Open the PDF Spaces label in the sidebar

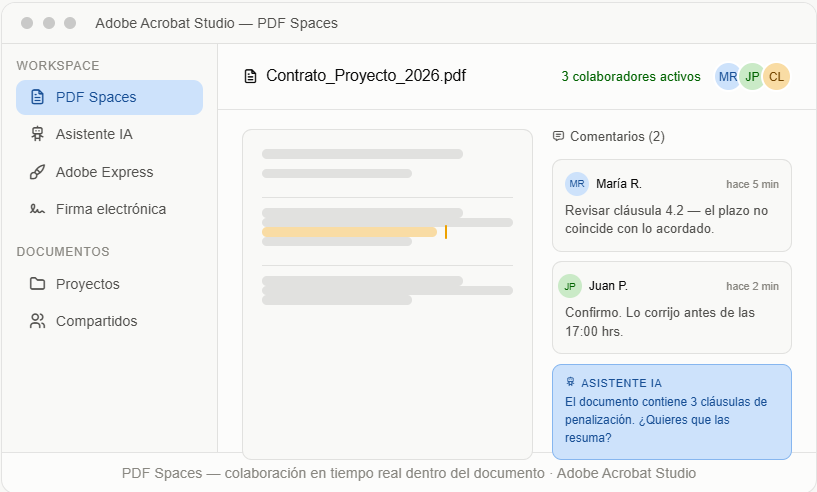(x=96, y=97)
